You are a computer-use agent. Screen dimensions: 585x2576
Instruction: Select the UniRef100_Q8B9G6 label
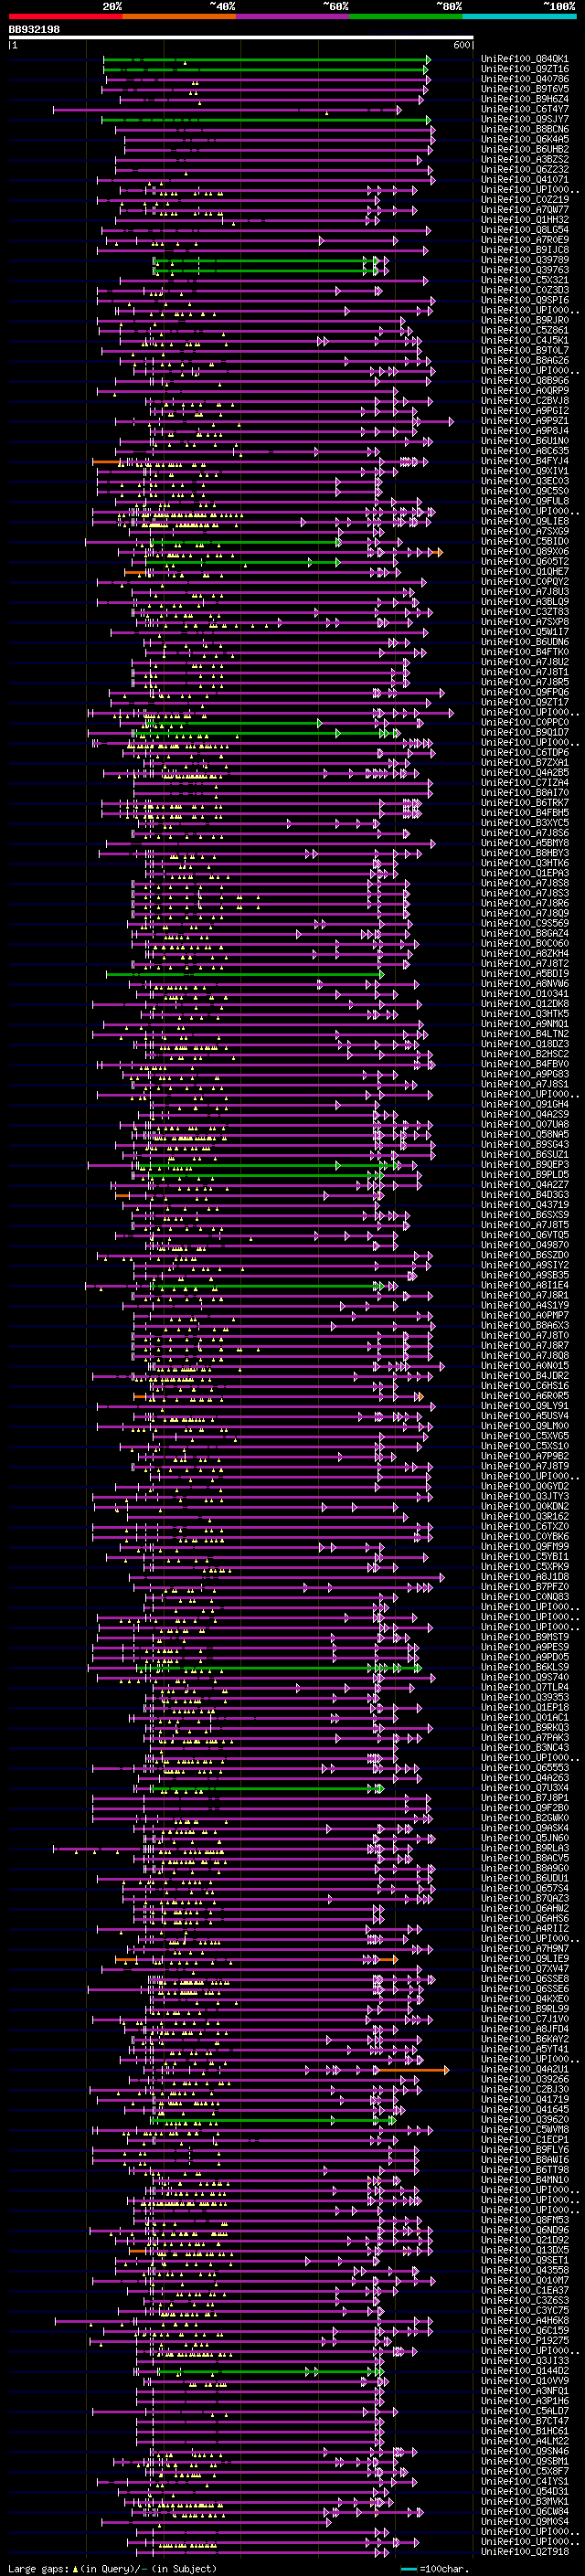[525, 380]
